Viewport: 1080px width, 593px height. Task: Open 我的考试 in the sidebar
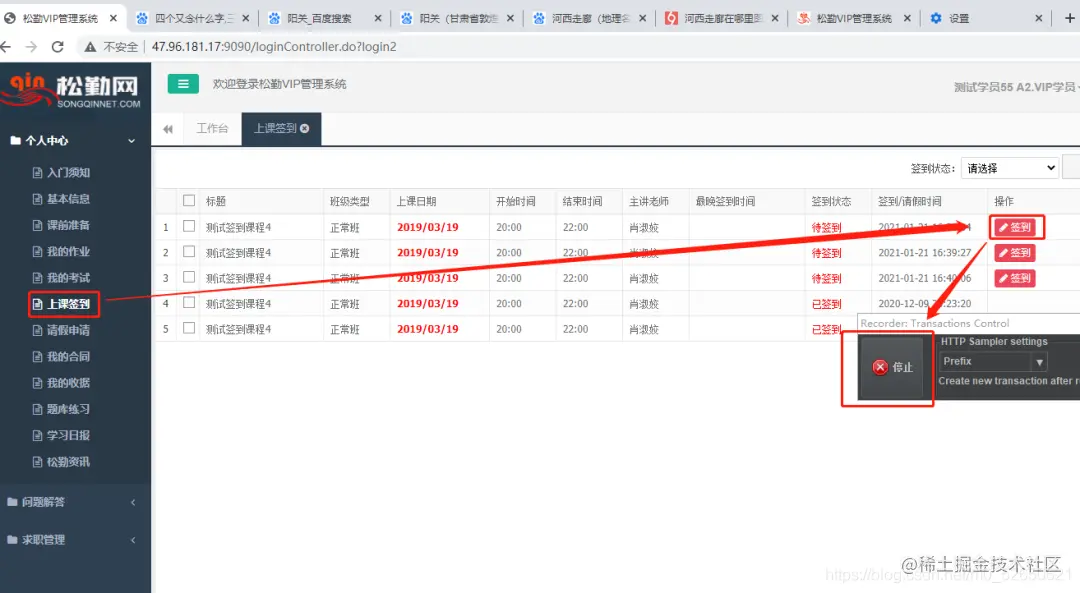(62, 278)
